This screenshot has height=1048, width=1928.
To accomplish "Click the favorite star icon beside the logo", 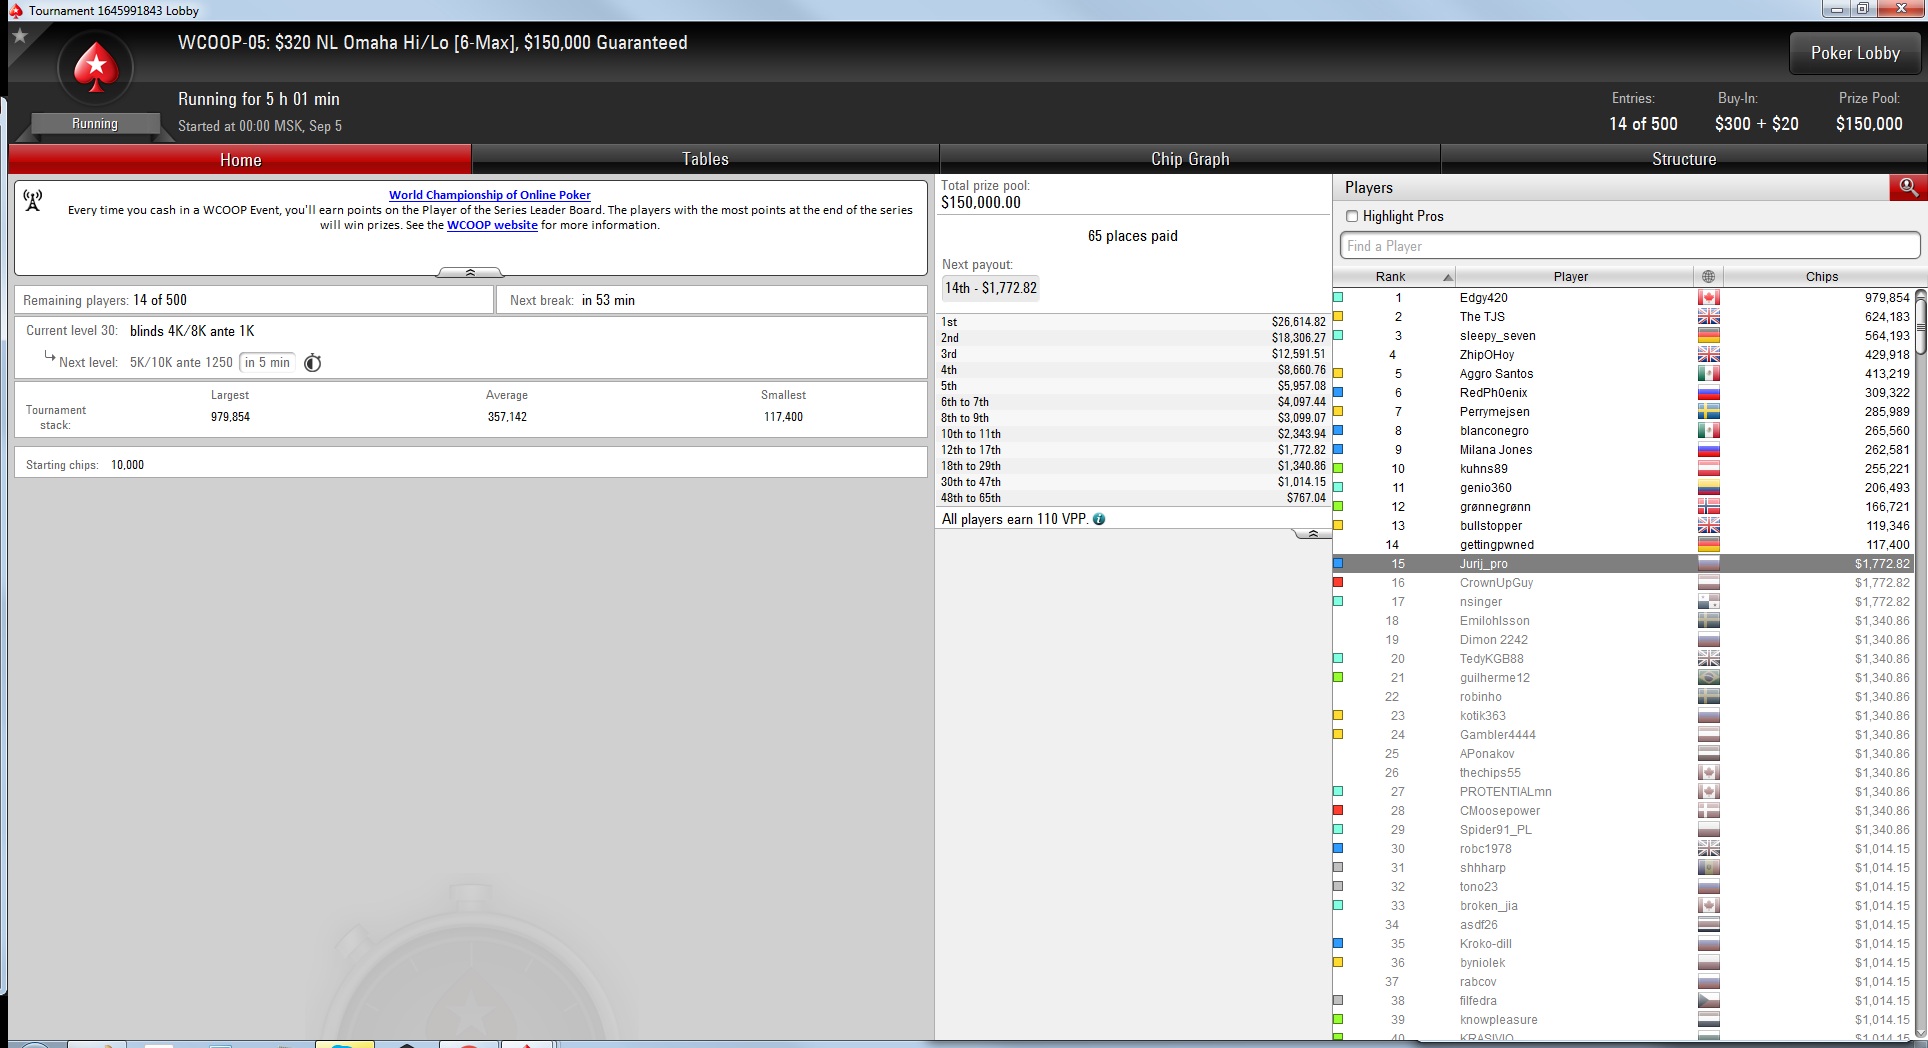I will [x=19, y=37].
